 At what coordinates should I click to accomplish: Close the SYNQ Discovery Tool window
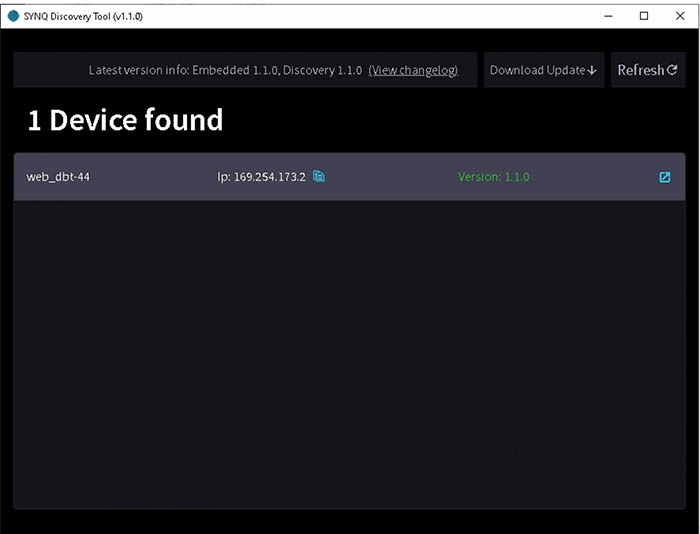click(679, 16)
